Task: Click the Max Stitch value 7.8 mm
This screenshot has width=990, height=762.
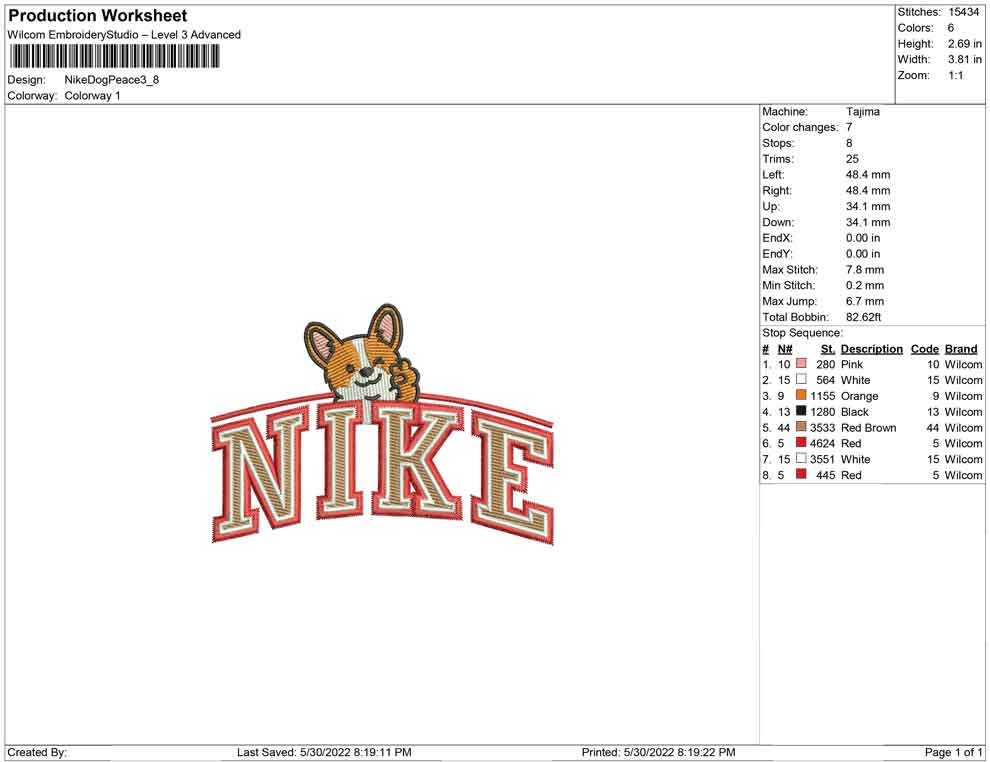Action: point(865,270)
